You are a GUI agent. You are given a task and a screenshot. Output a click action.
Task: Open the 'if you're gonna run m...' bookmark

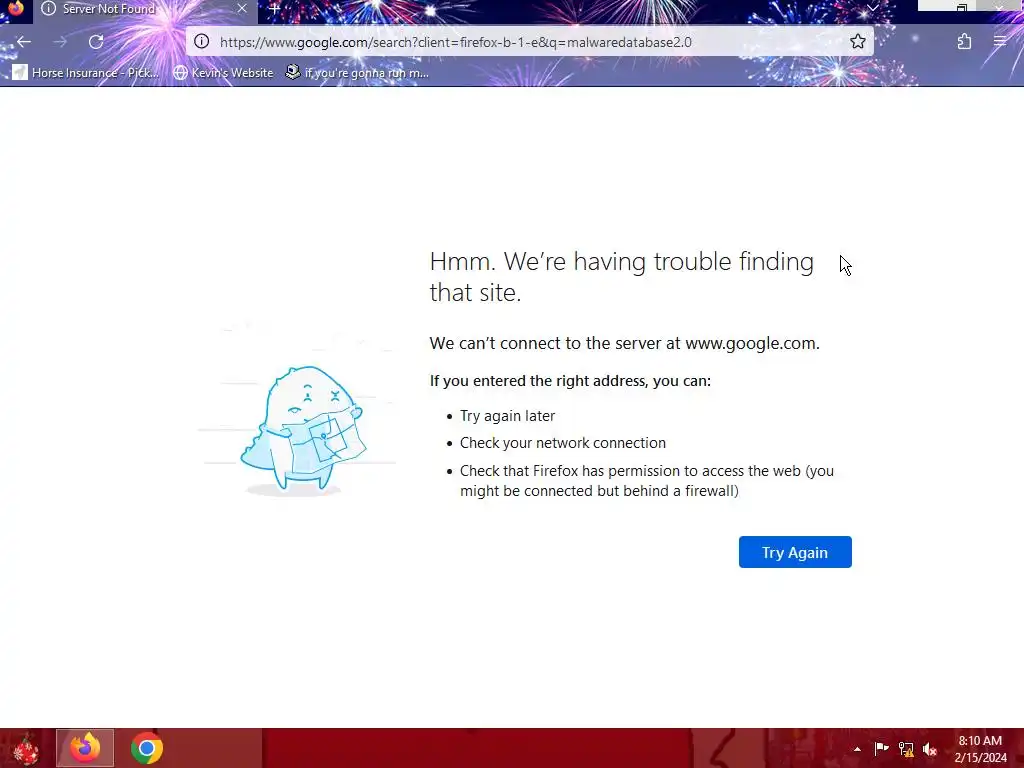[357, 72]
